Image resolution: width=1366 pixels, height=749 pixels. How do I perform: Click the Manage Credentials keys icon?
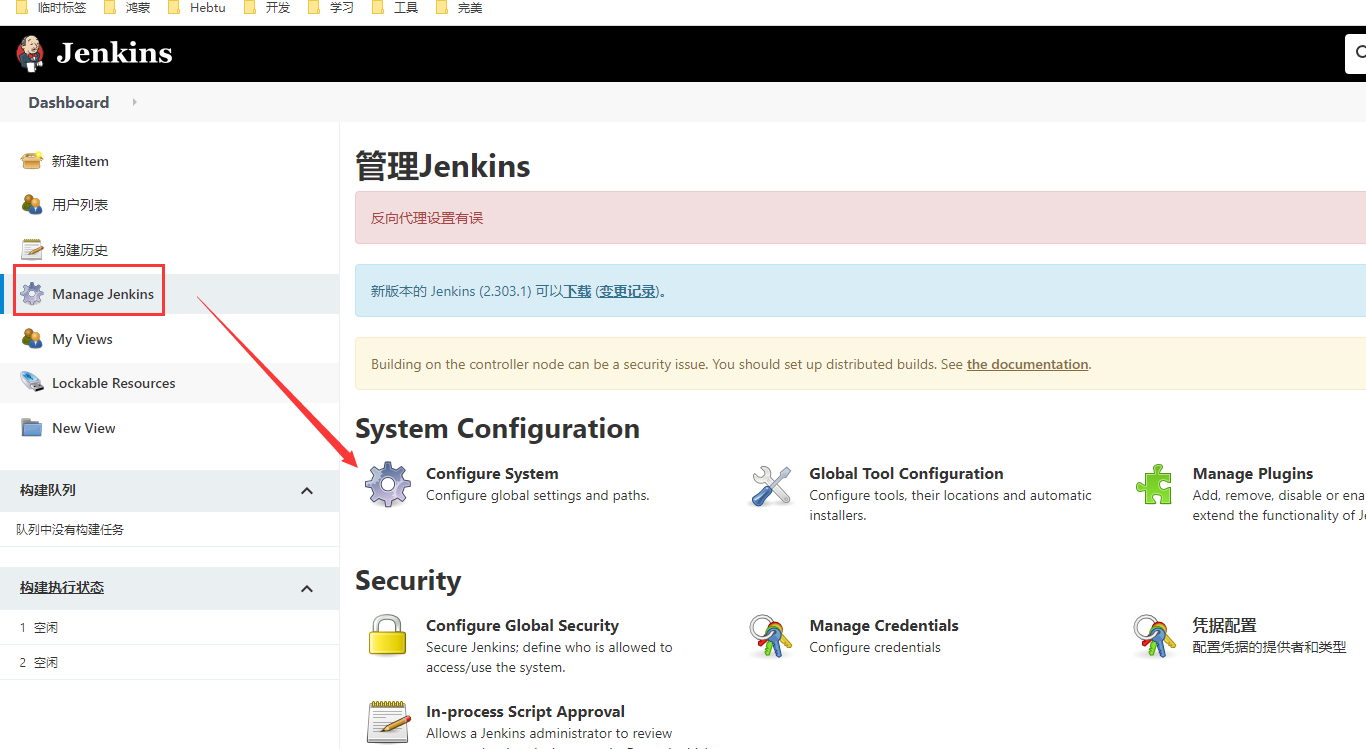[771, 636]
